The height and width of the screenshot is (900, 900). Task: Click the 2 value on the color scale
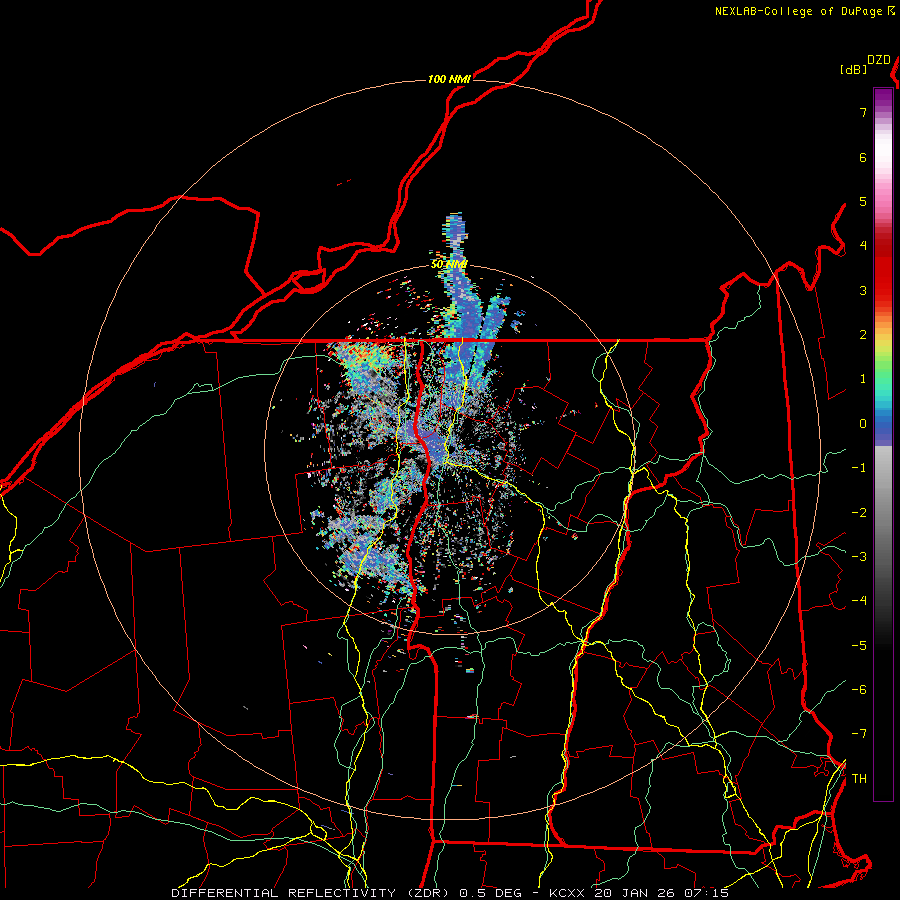pyautogui.click(x=863, y=335)
